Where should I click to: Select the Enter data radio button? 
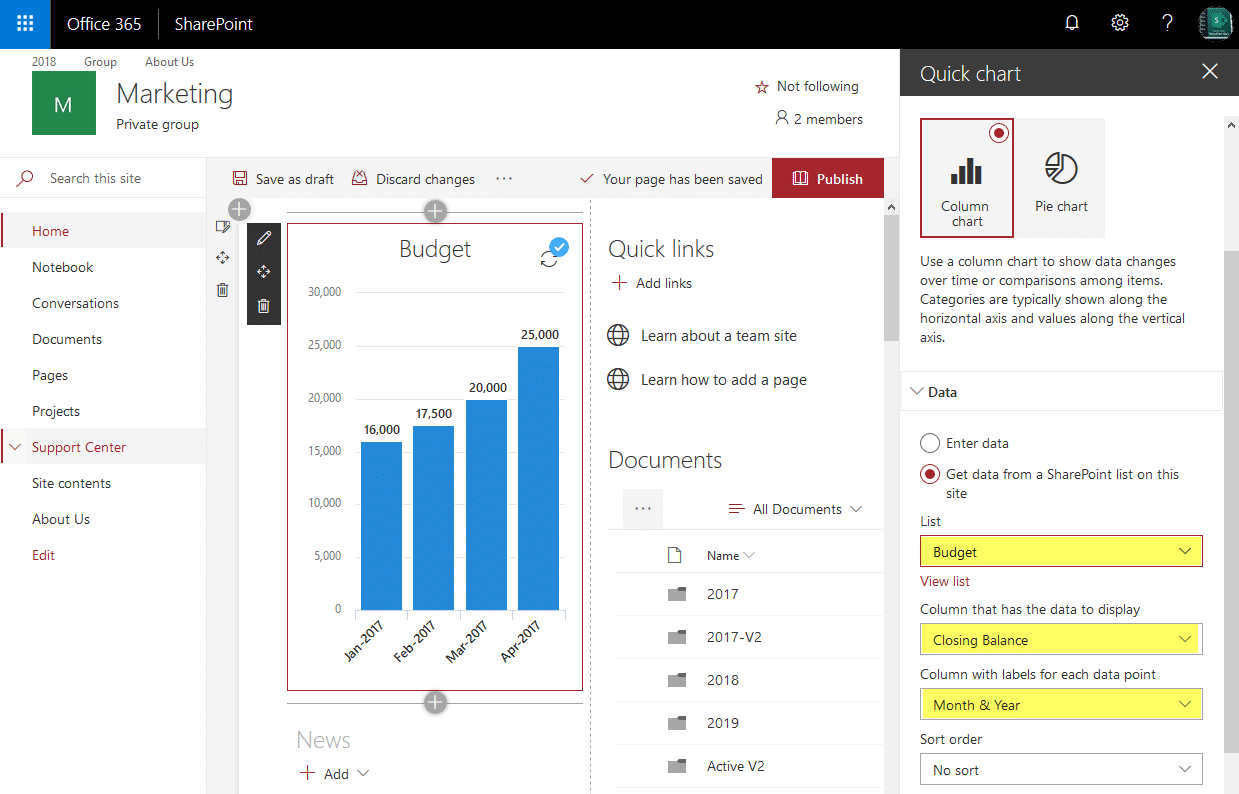click(x=929, y=443)
